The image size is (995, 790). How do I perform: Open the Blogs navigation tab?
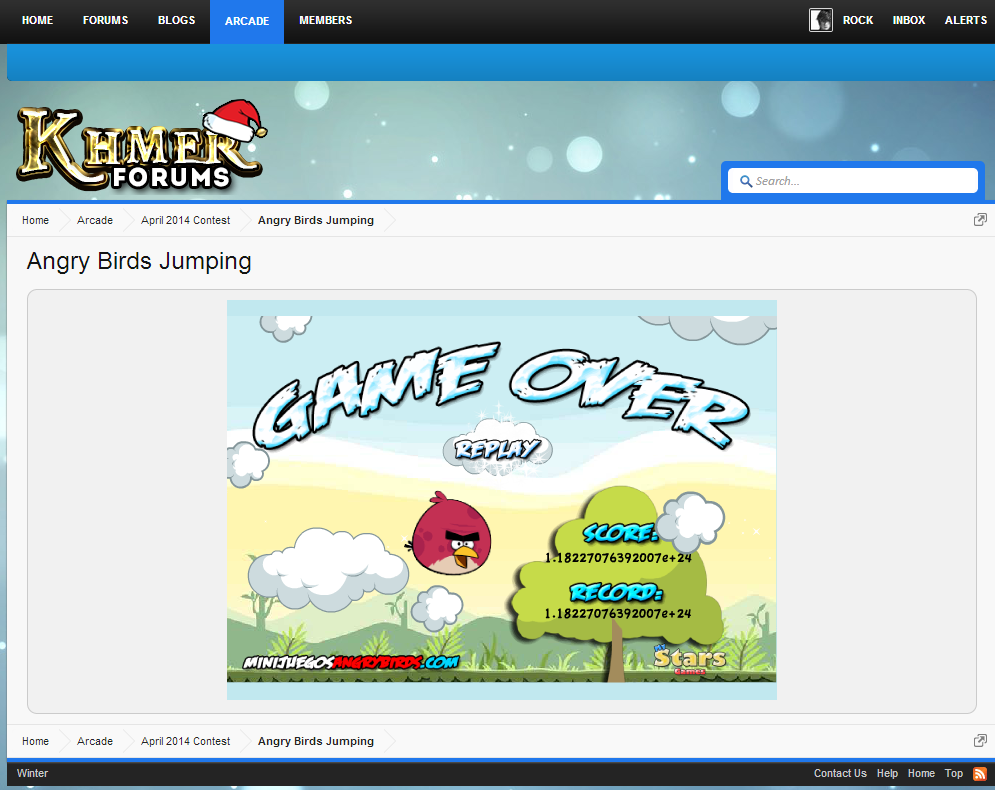coord(177,20)
